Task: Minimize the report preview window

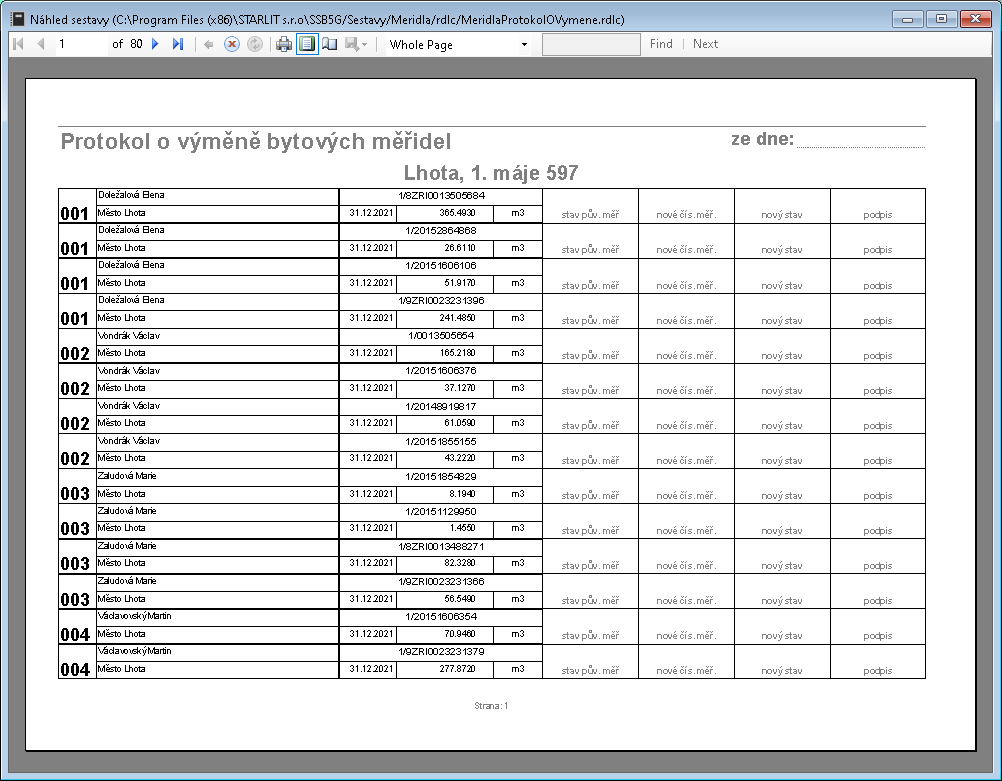Action: coord(909,18)
